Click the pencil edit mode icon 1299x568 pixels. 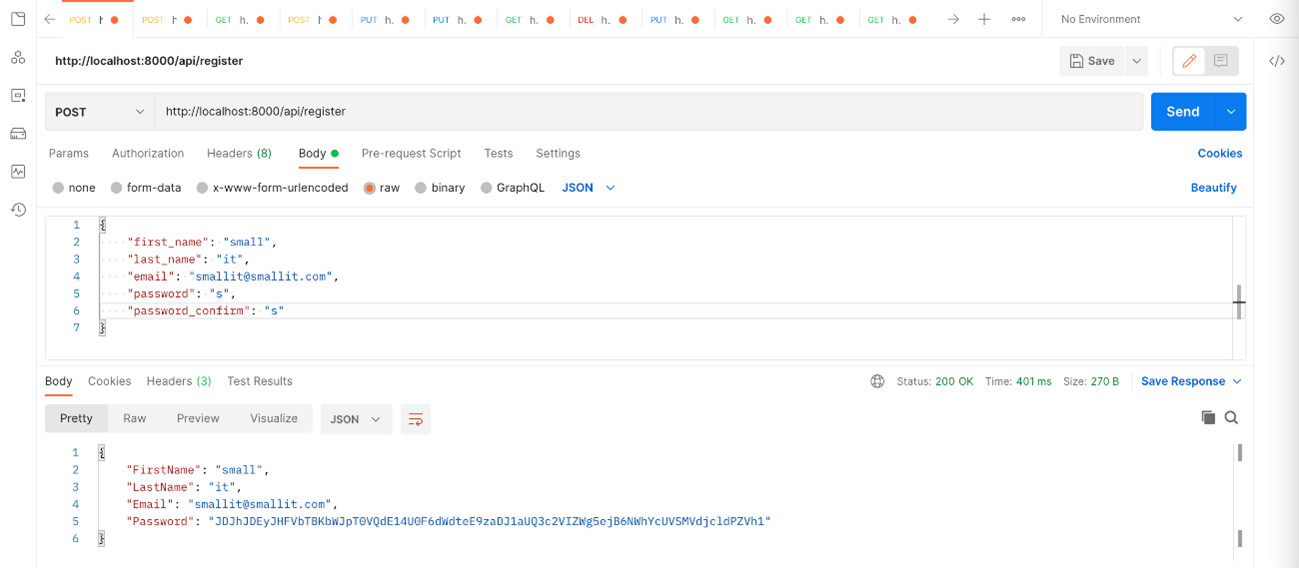[x=1189, y=61]
